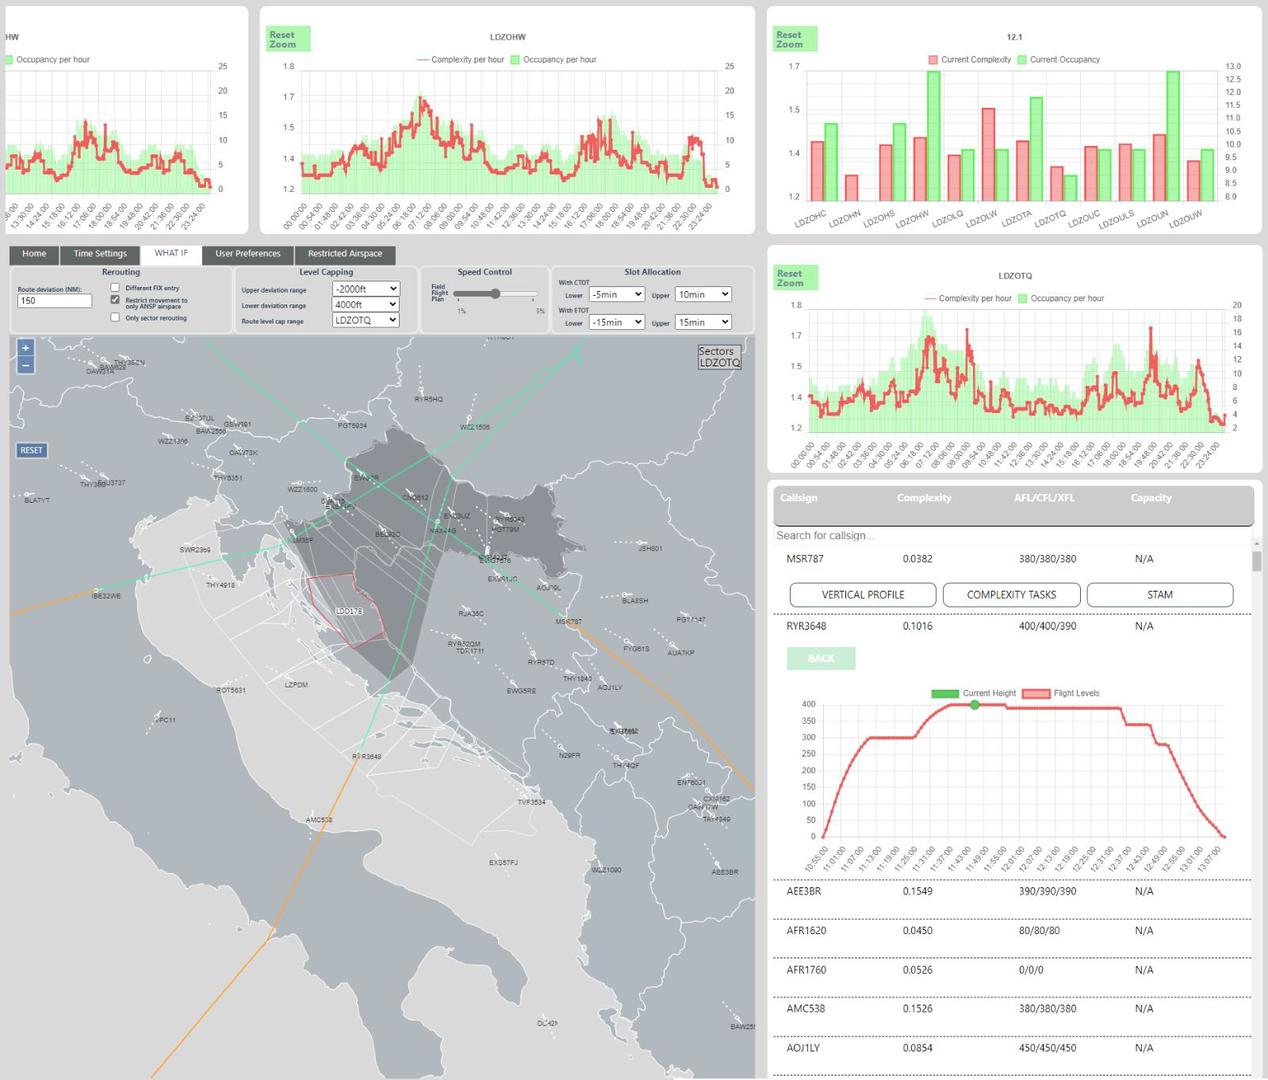Viewport: 1268px width, 1080px height.
Task: Open the Route level cap range dropdown
Action: tap(366, 320)
